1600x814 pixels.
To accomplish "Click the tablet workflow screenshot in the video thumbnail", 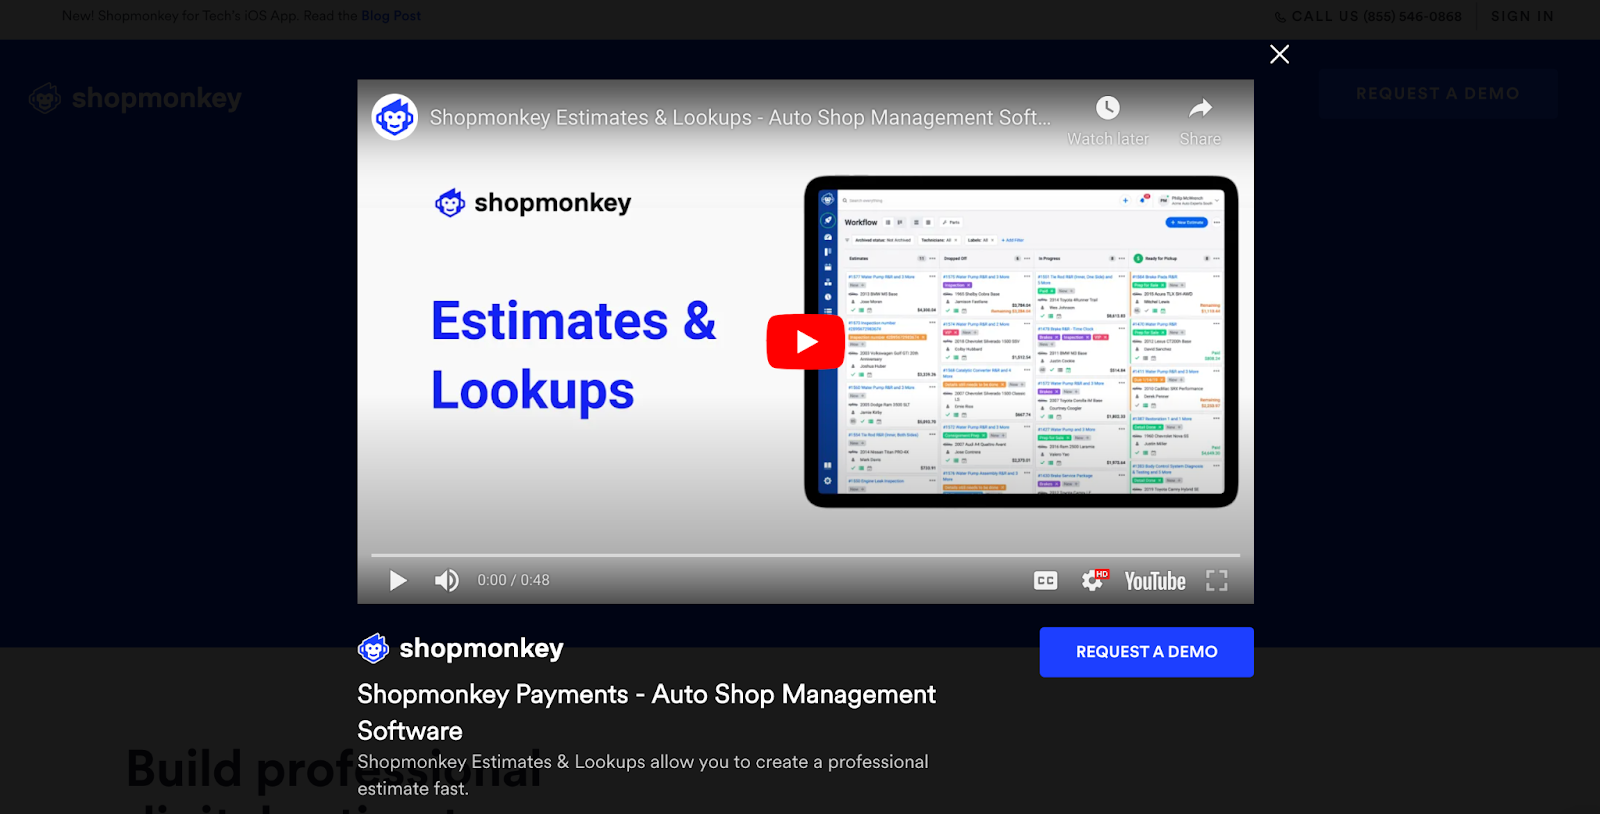I will click(1021, 342).
